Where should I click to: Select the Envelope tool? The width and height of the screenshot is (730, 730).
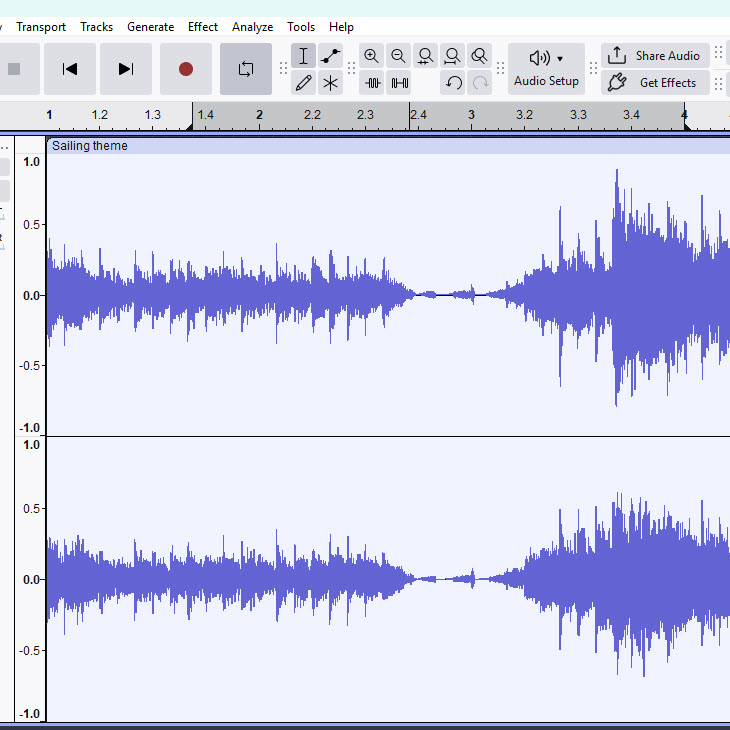(x=330, y=56)
